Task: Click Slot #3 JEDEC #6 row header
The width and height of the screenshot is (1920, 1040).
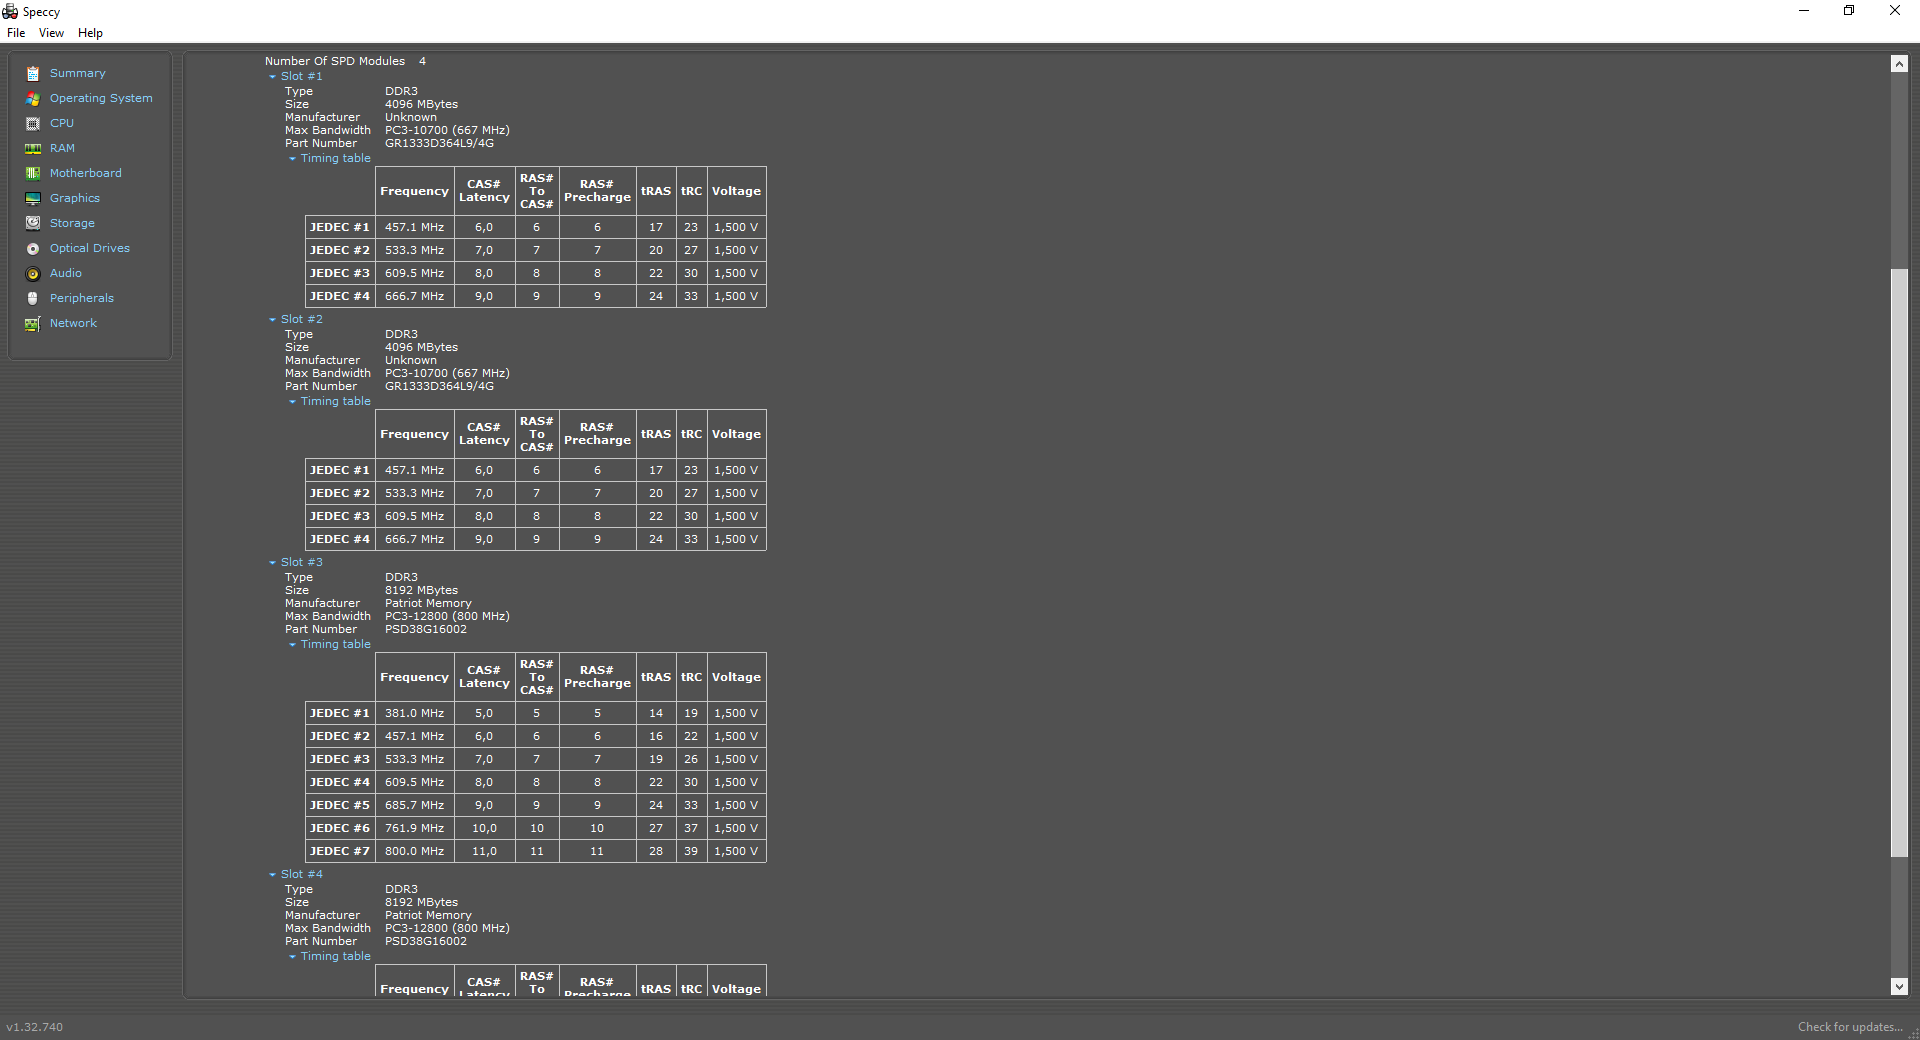Action: (x=340, y=828)
